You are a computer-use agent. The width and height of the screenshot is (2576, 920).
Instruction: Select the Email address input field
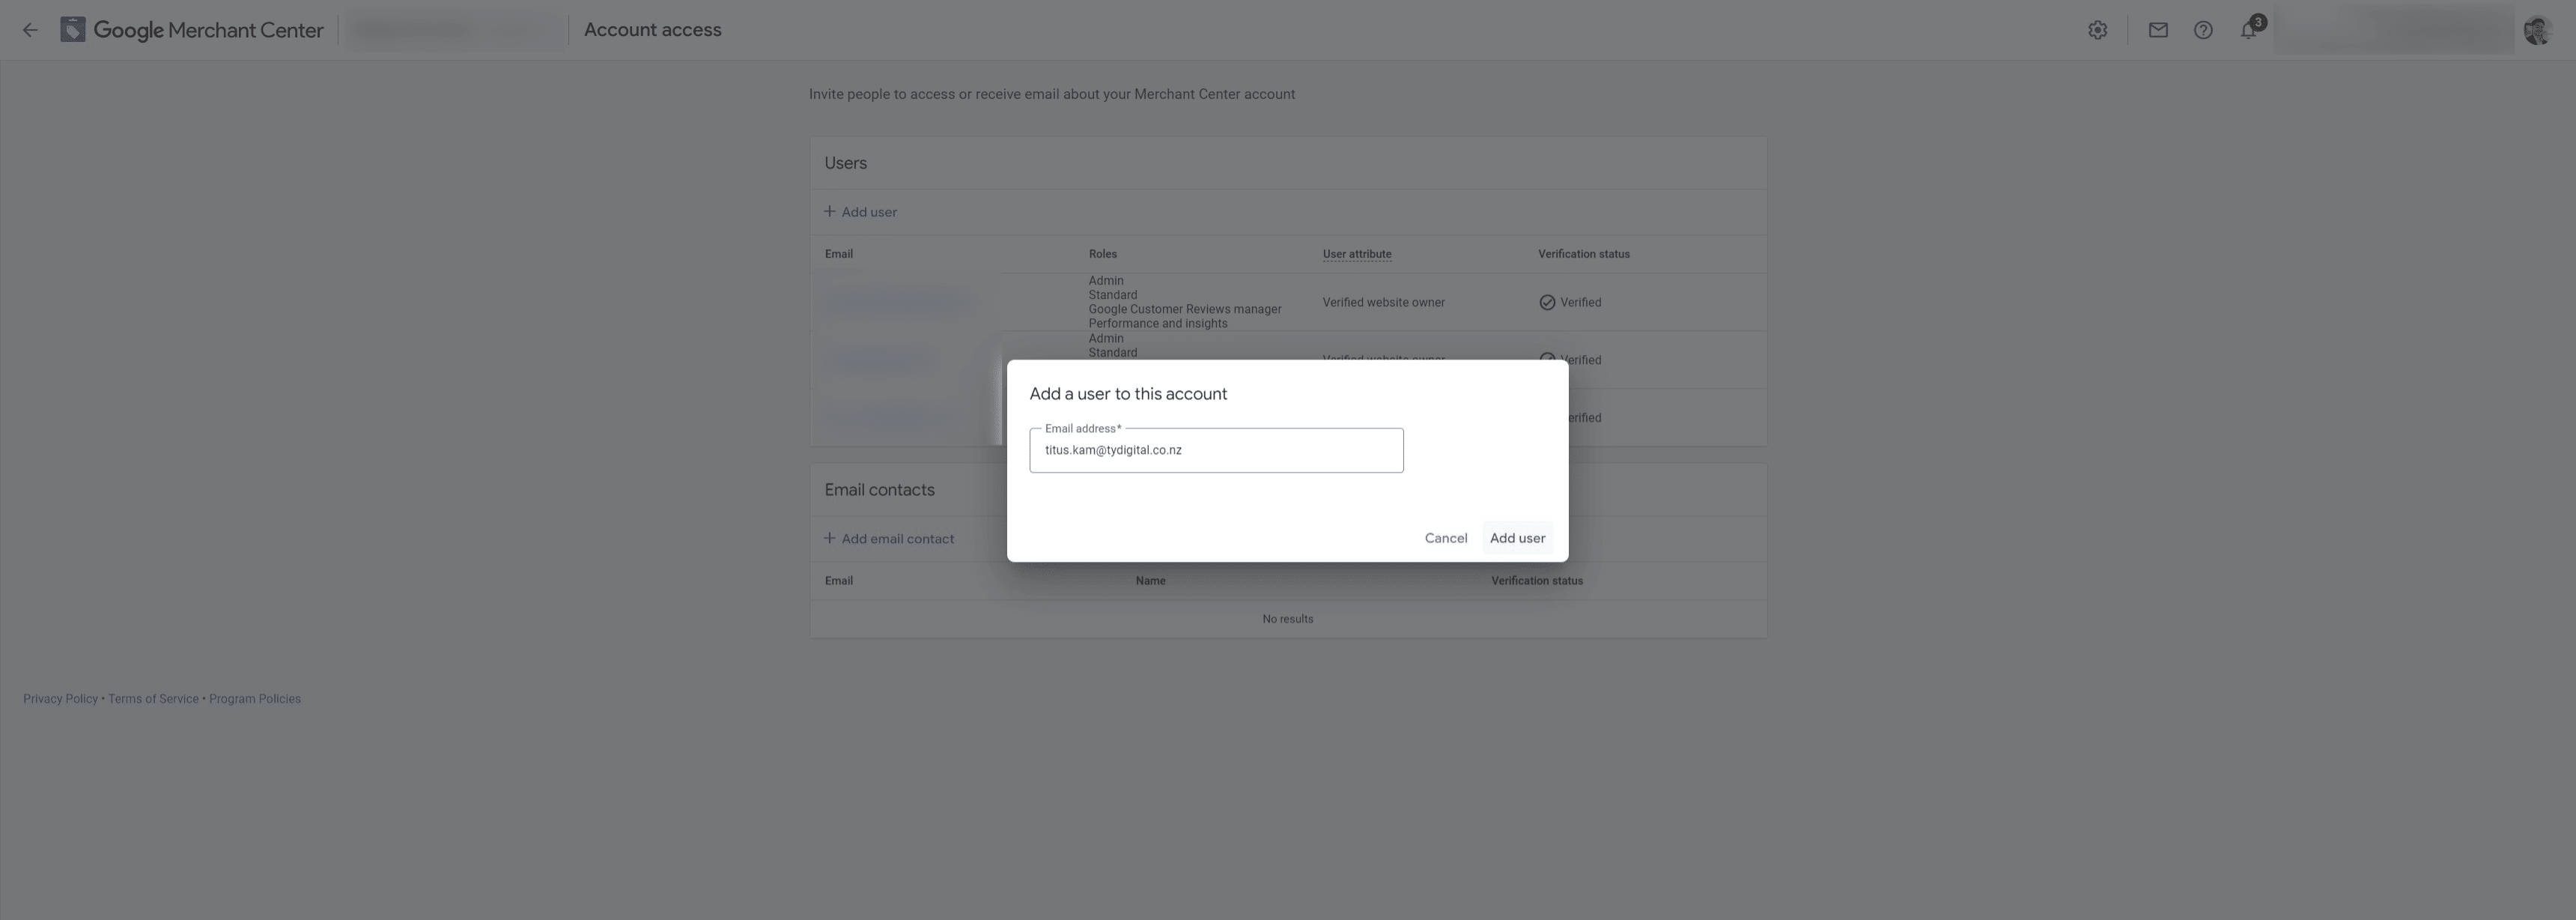1216,450
